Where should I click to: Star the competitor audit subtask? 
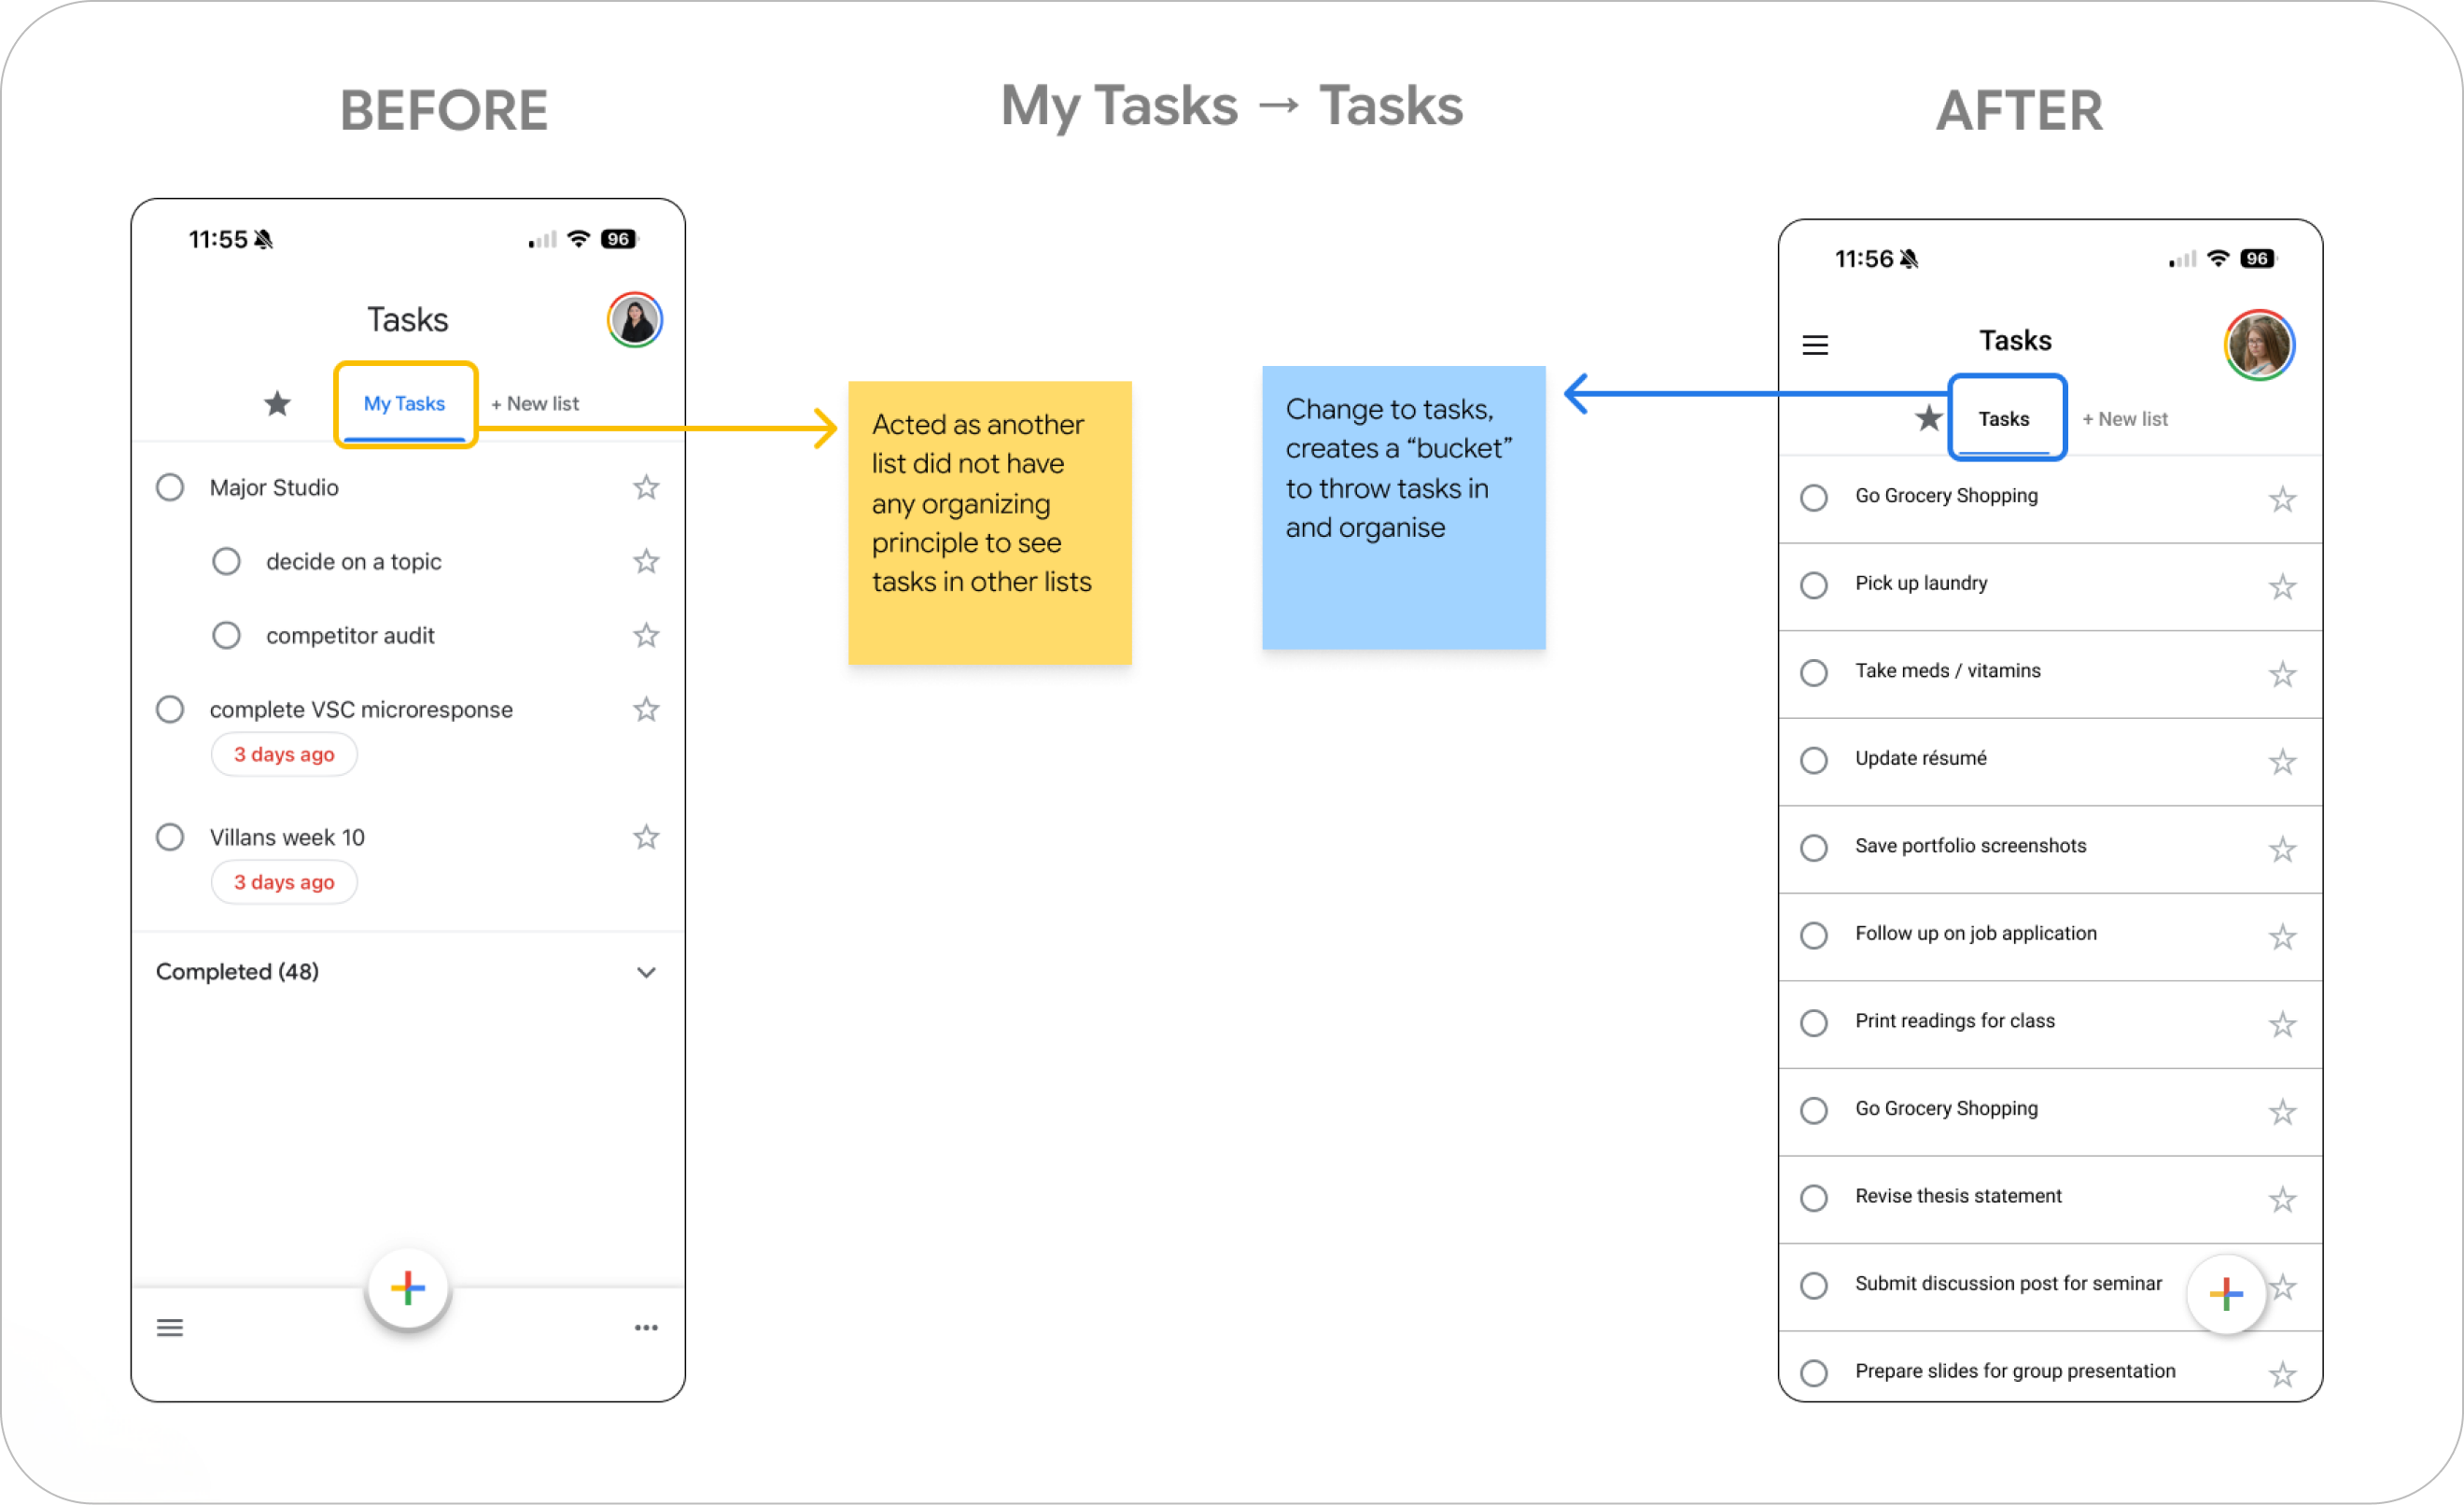(x=646, y=635)
